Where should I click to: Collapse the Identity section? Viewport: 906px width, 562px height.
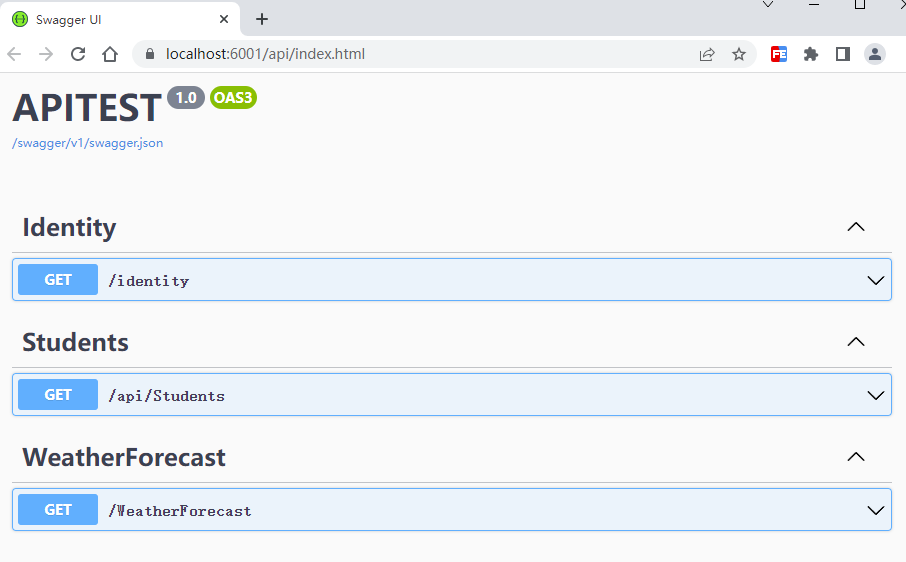click(855, 227)
